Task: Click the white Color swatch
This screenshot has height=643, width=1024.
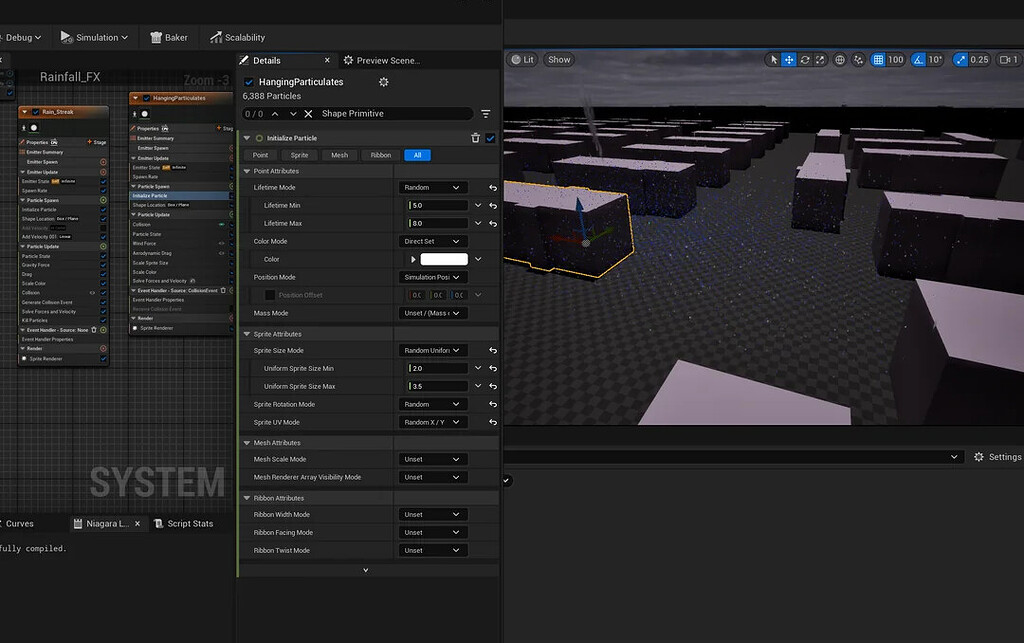Action: click(x=444, y=259)
